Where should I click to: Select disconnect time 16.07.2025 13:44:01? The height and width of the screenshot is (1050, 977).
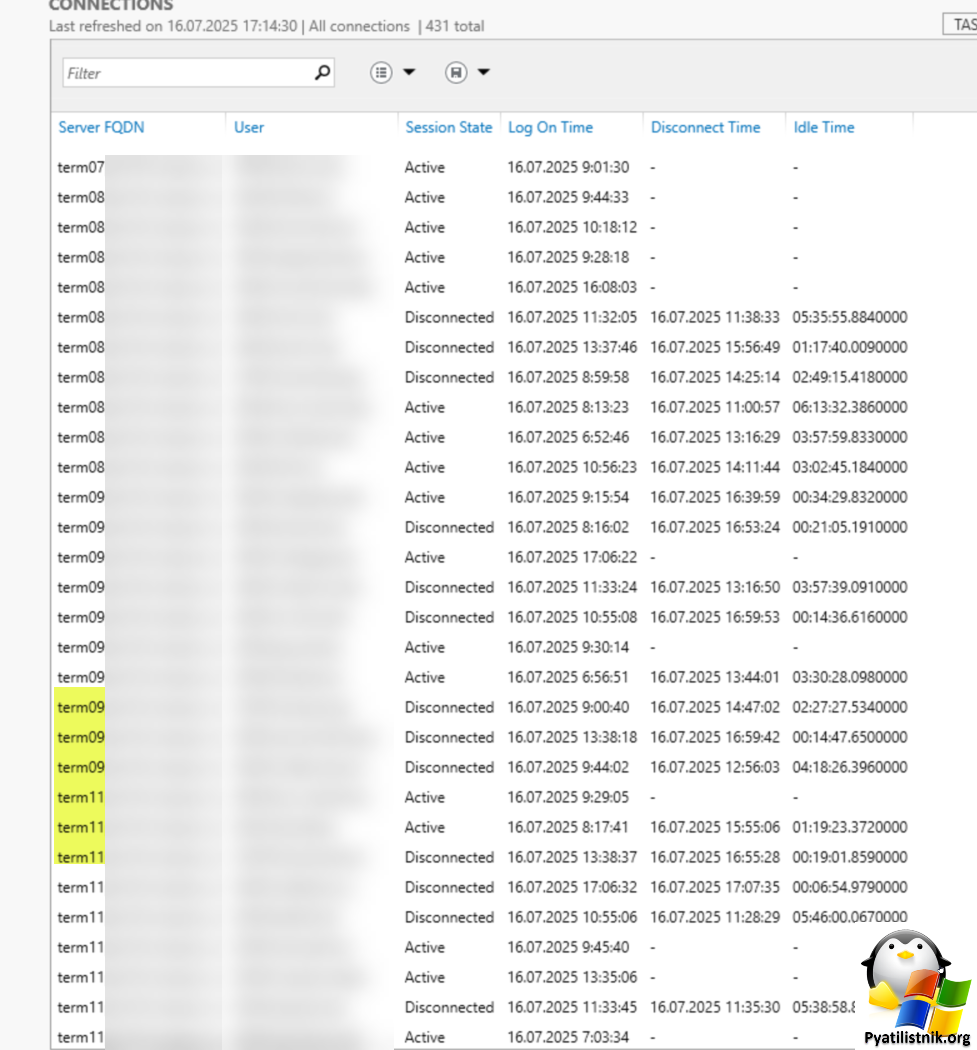[x=715, y=678]
